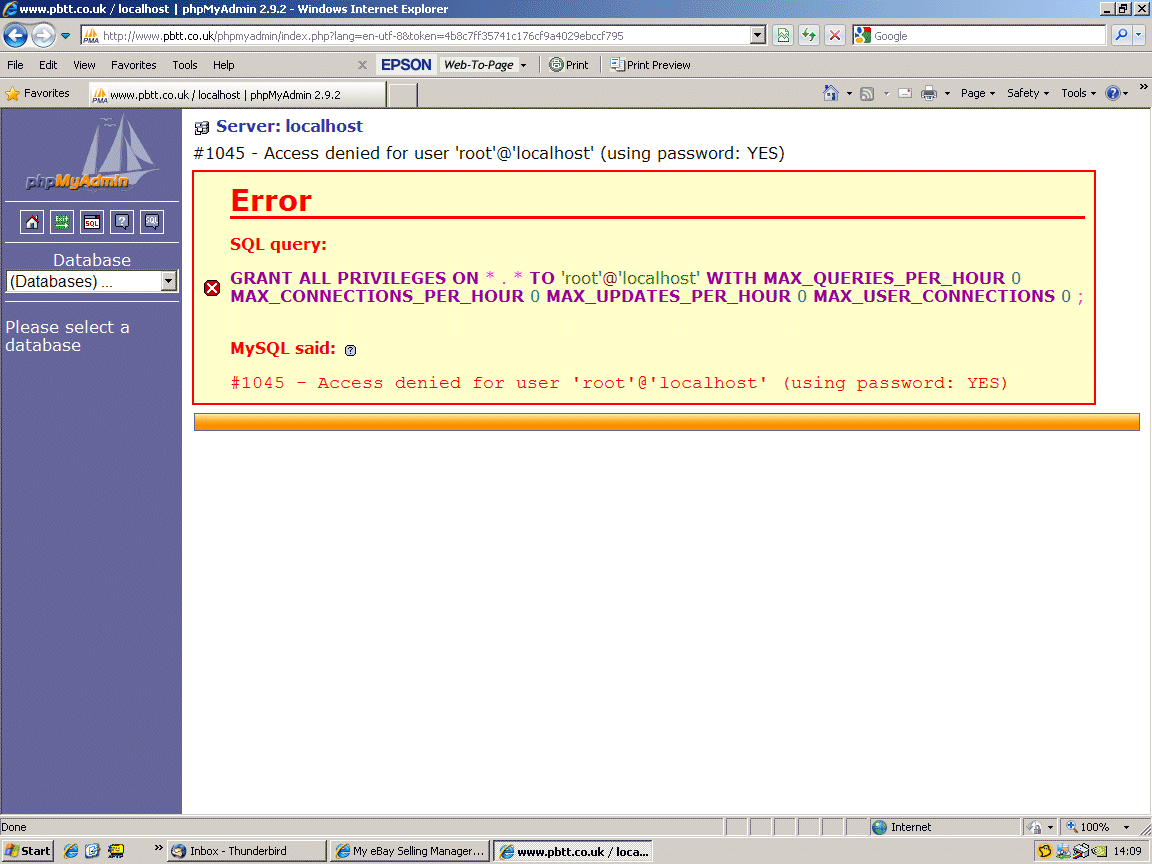Go forward with browser Forward arrow
Screen dimensions: 1152x864
[x=43, y=35]
